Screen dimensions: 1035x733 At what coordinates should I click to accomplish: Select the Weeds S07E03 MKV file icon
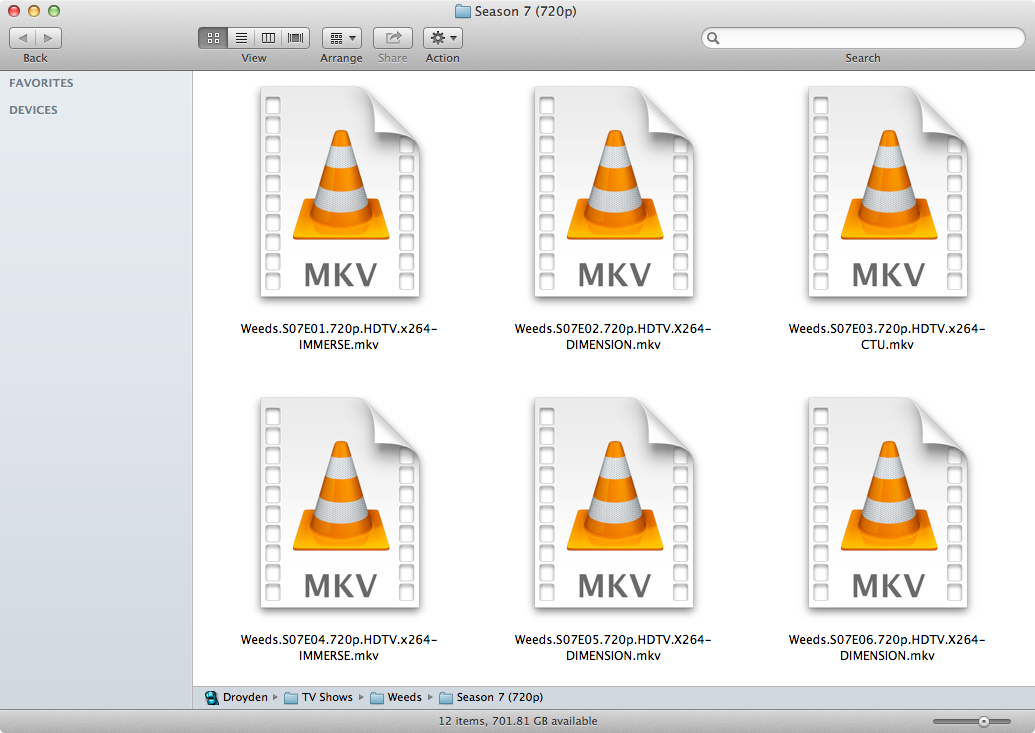[888, 192]
